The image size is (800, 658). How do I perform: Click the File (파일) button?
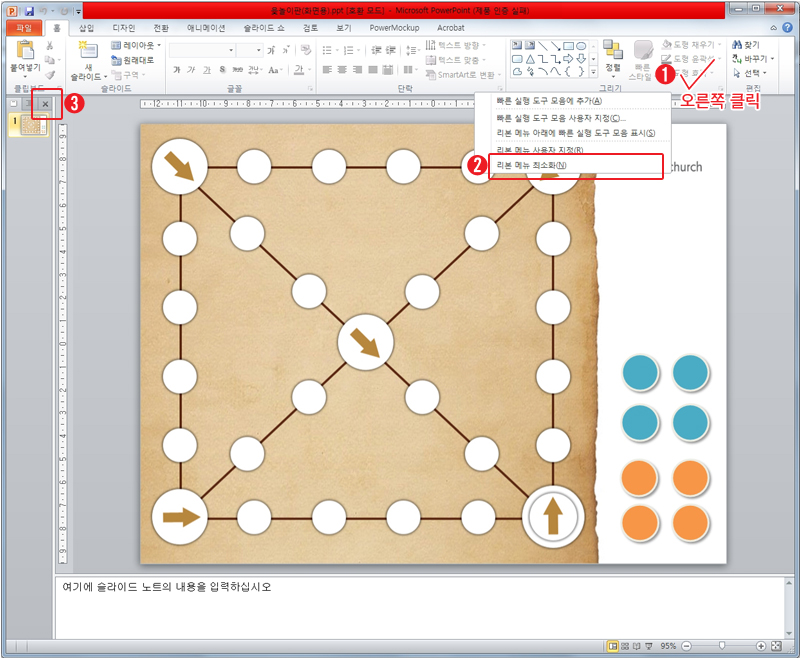tap(22, 28)
